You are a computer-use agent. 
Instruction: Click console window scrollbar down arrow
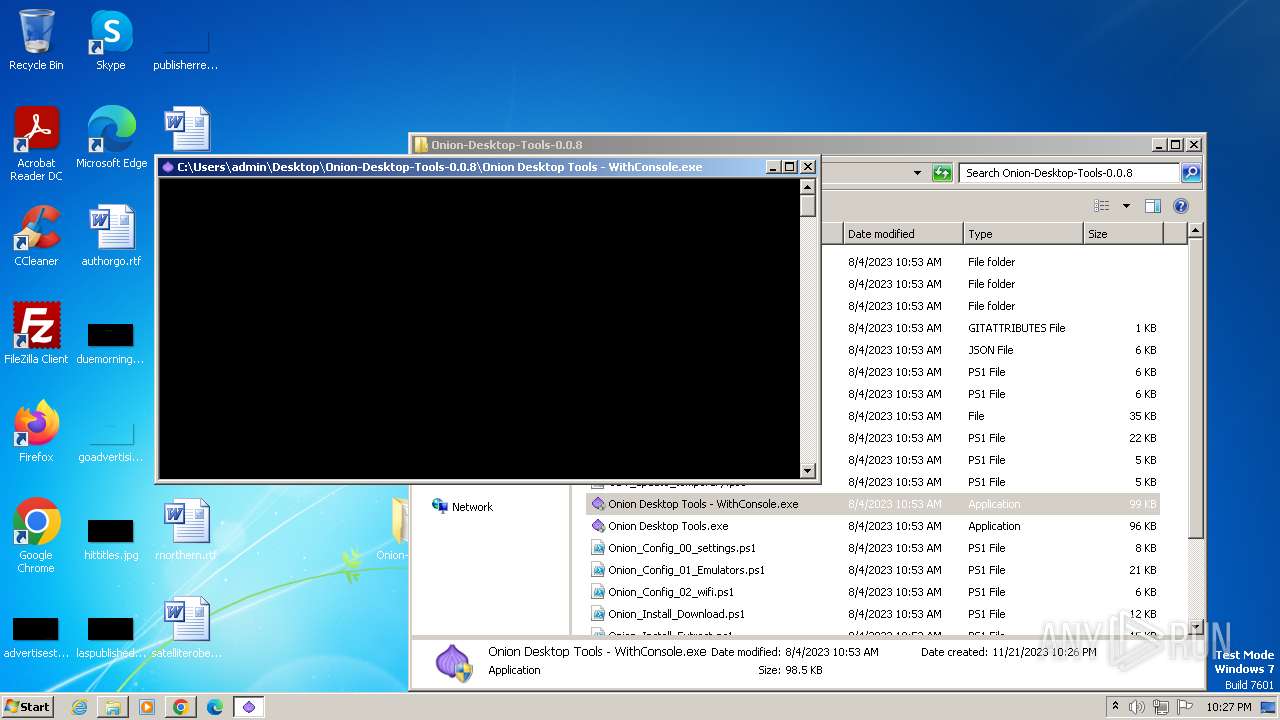point(808,471)
